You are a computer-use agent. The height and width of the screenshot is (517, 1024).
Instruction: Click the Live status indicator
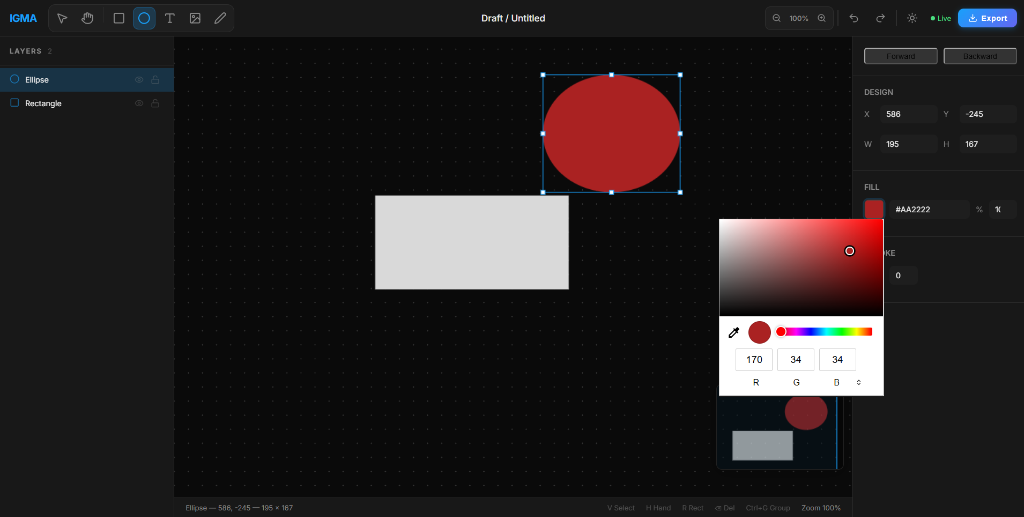click(x=941, y=18)
